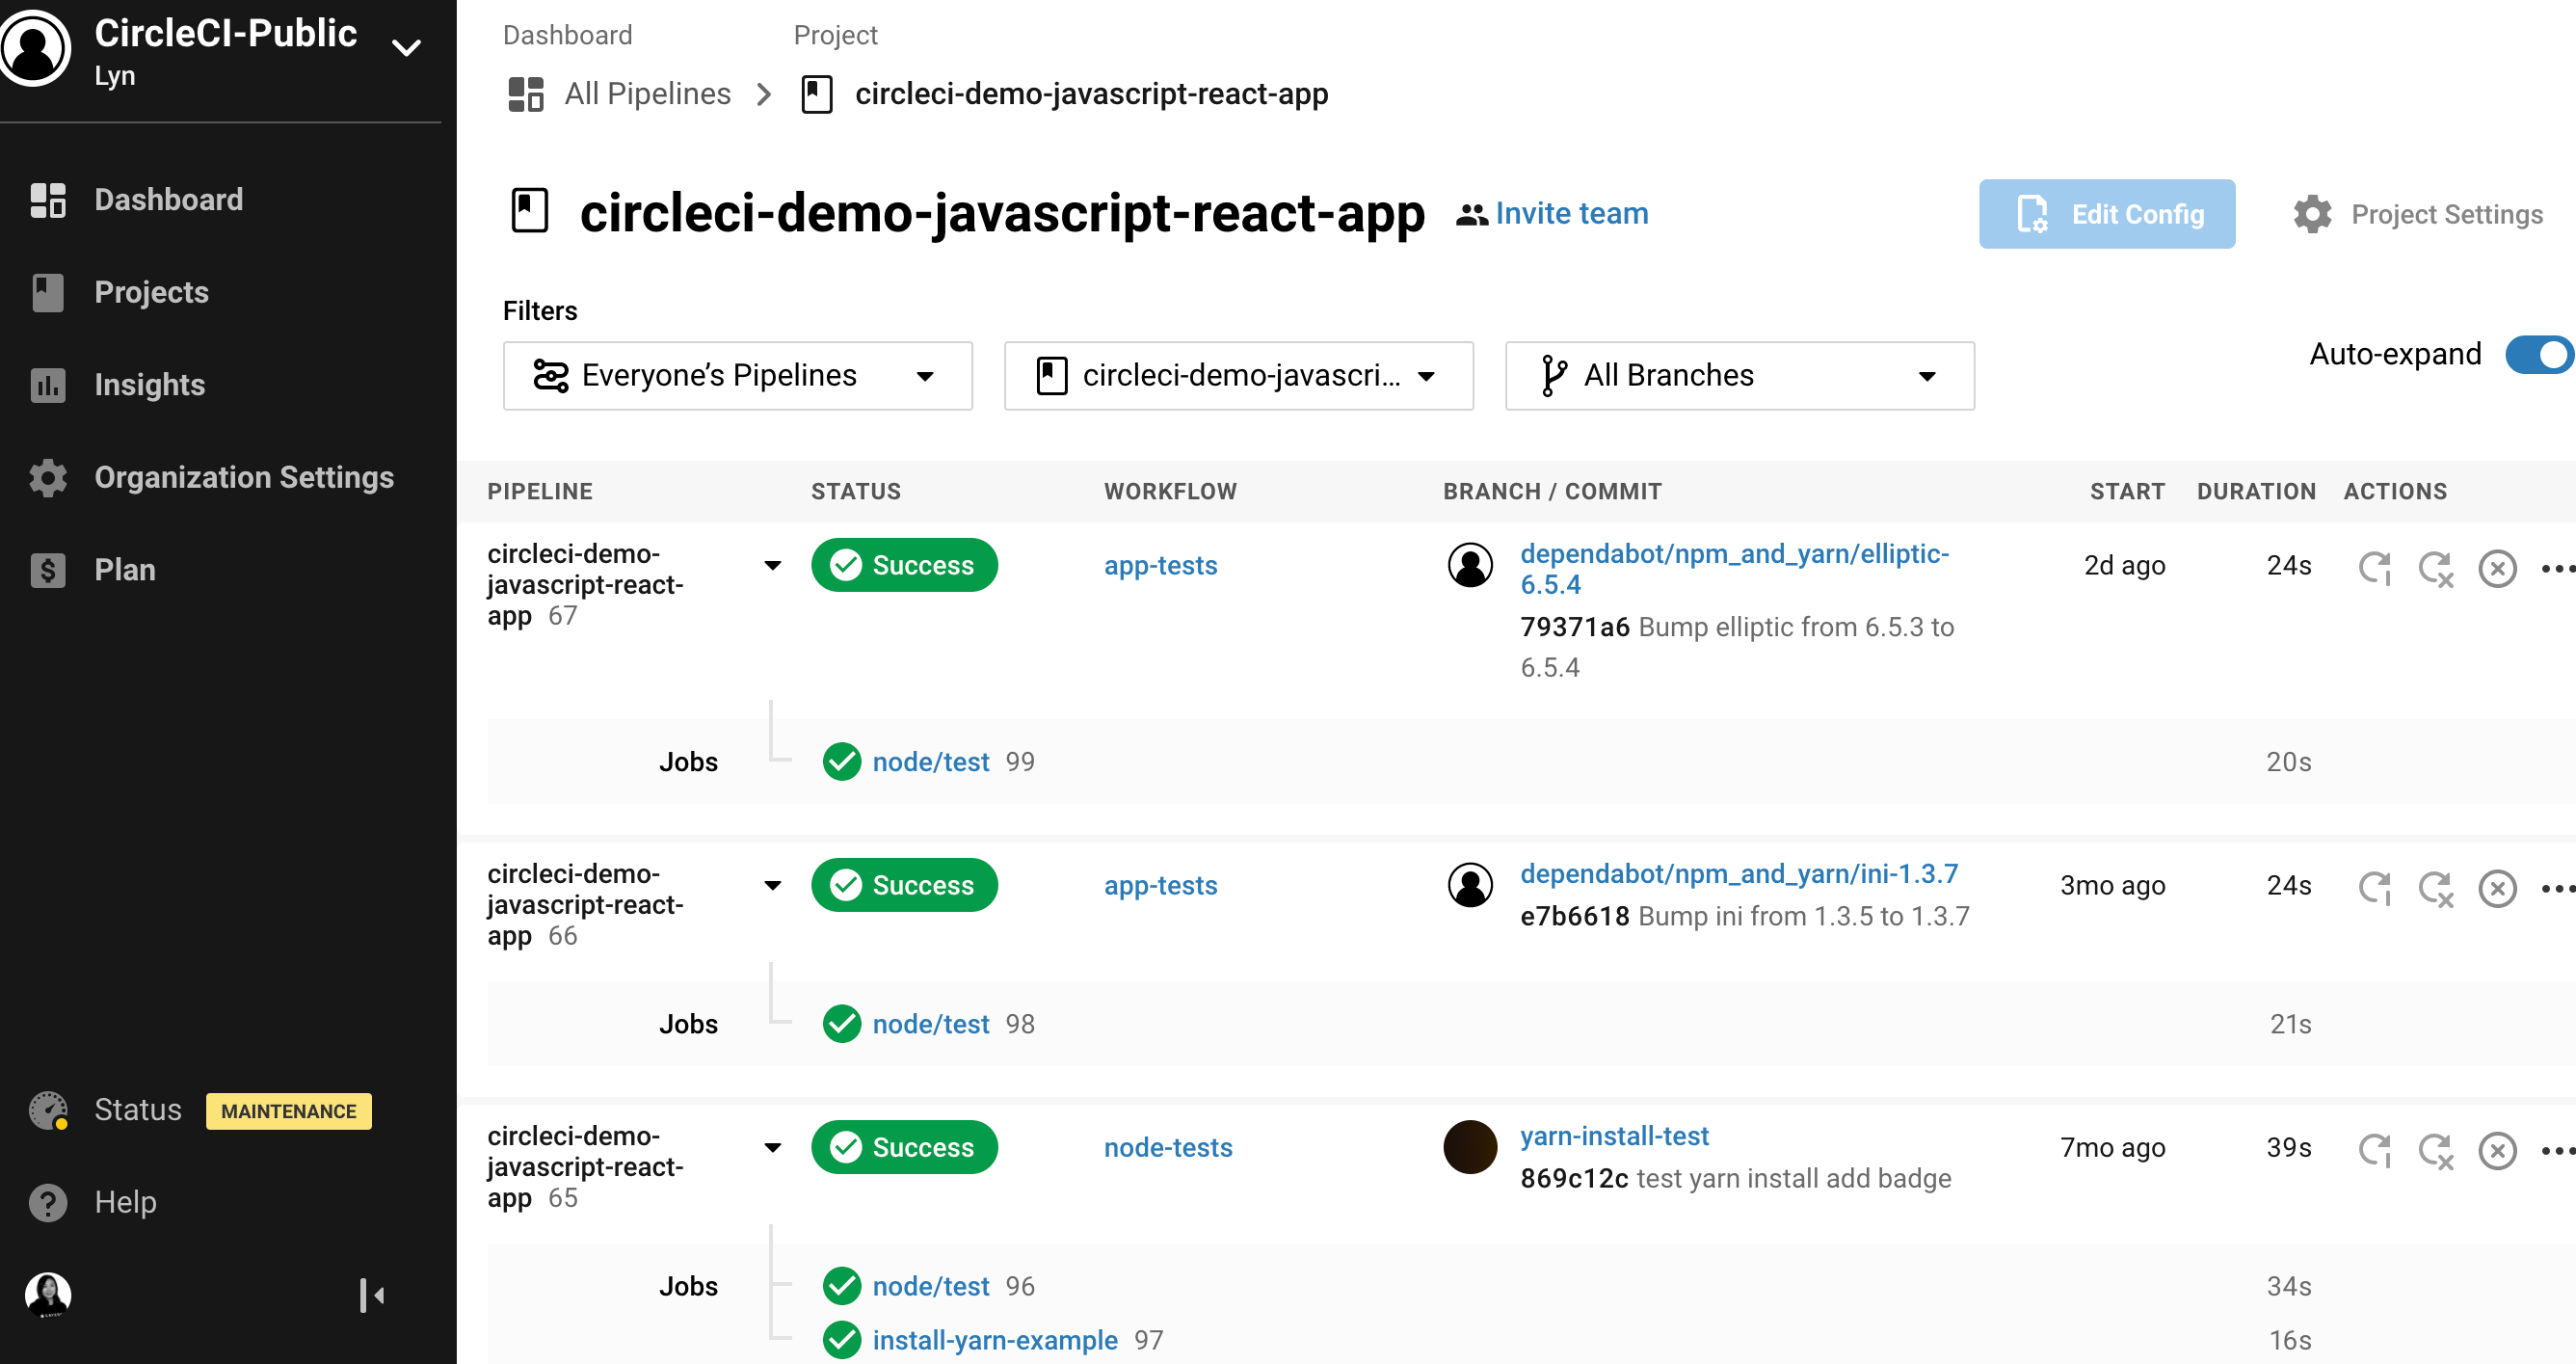Open the Everyone's Pipelines filter dropdown
Image resolution: width=2576 pixels, height=1364 pixels.
pos(737,376)
